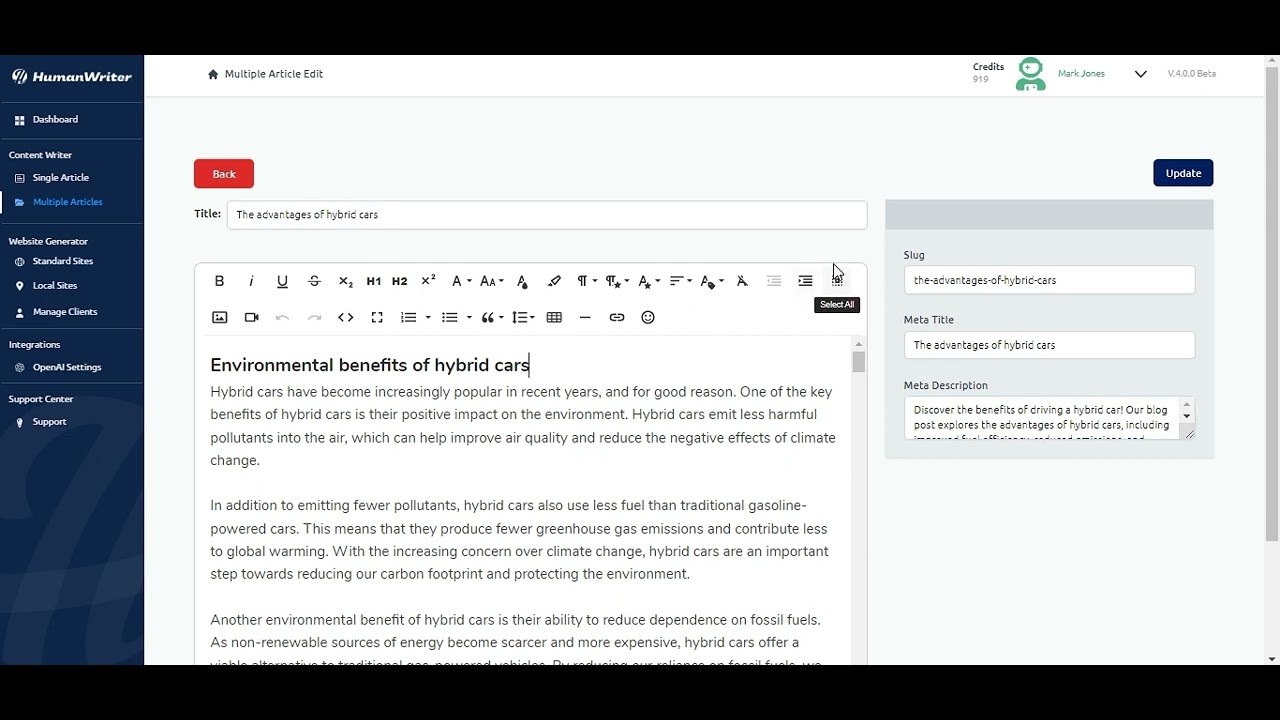Insert a video with the camera icon
1280x720 pixels.
[x=251, y=317]
